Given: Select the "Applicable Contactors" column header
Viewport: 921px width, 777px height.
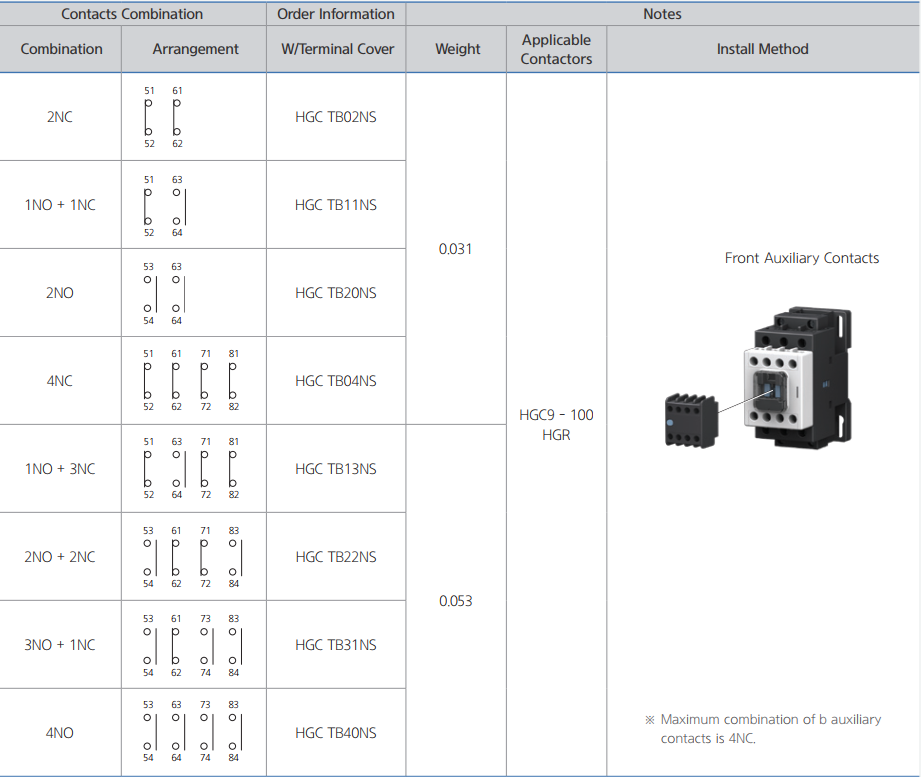Looking at the screenshot, I should pos(556,49).
